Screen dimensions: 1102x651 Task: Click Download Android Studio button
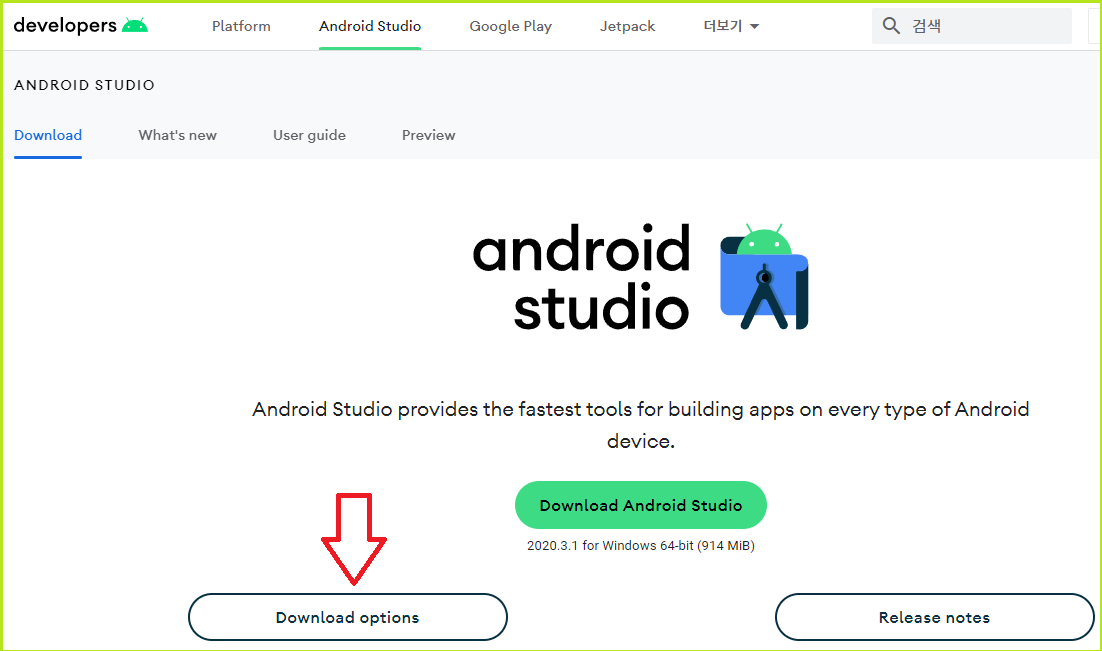[640, 505]
